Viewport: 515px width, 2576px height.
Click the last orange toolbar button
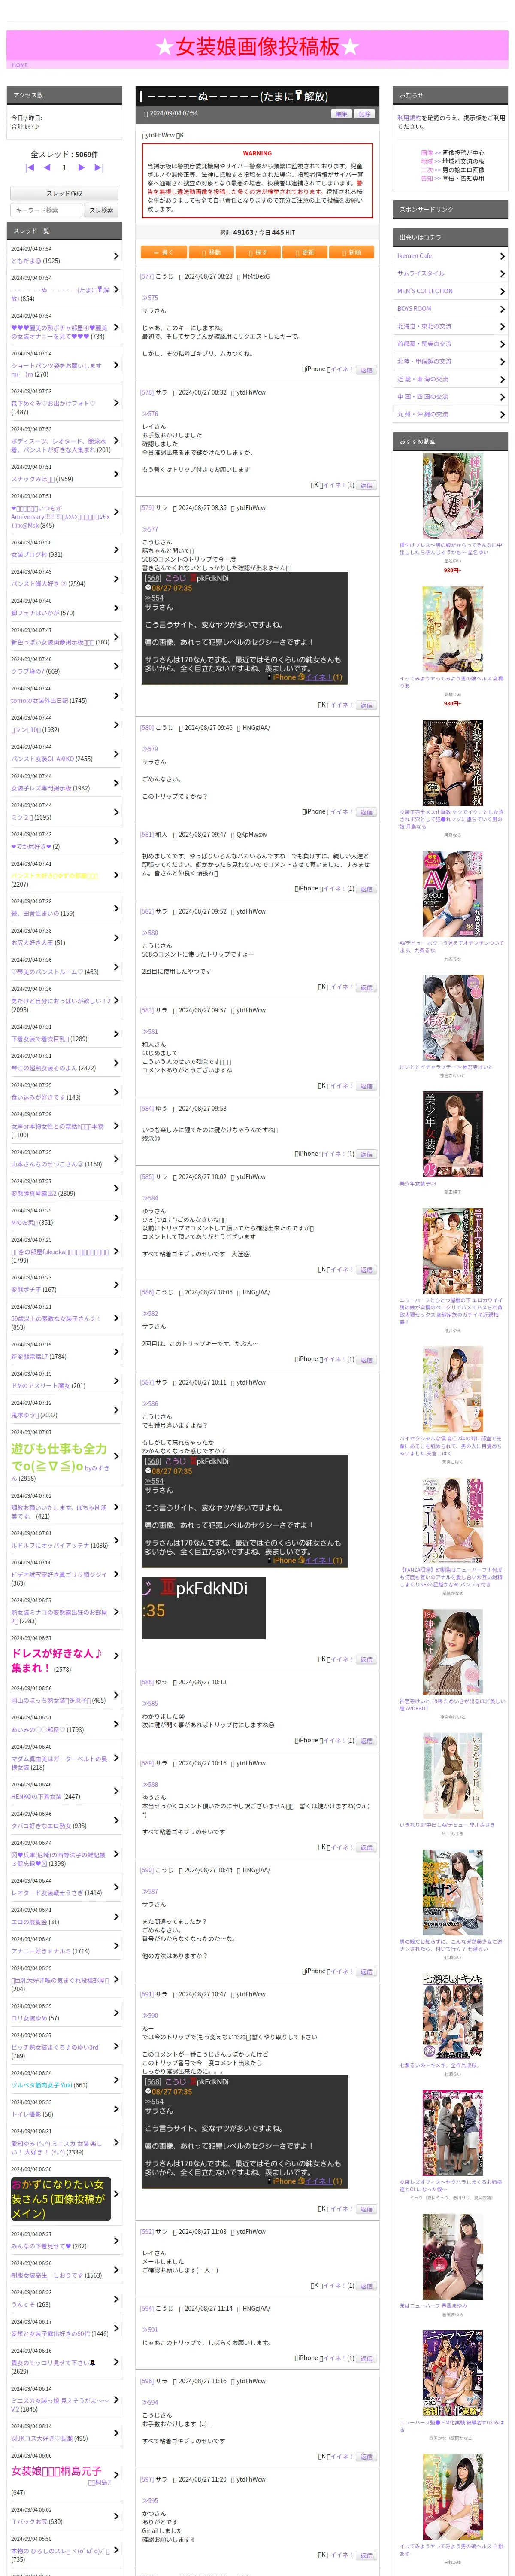[351, 252]
